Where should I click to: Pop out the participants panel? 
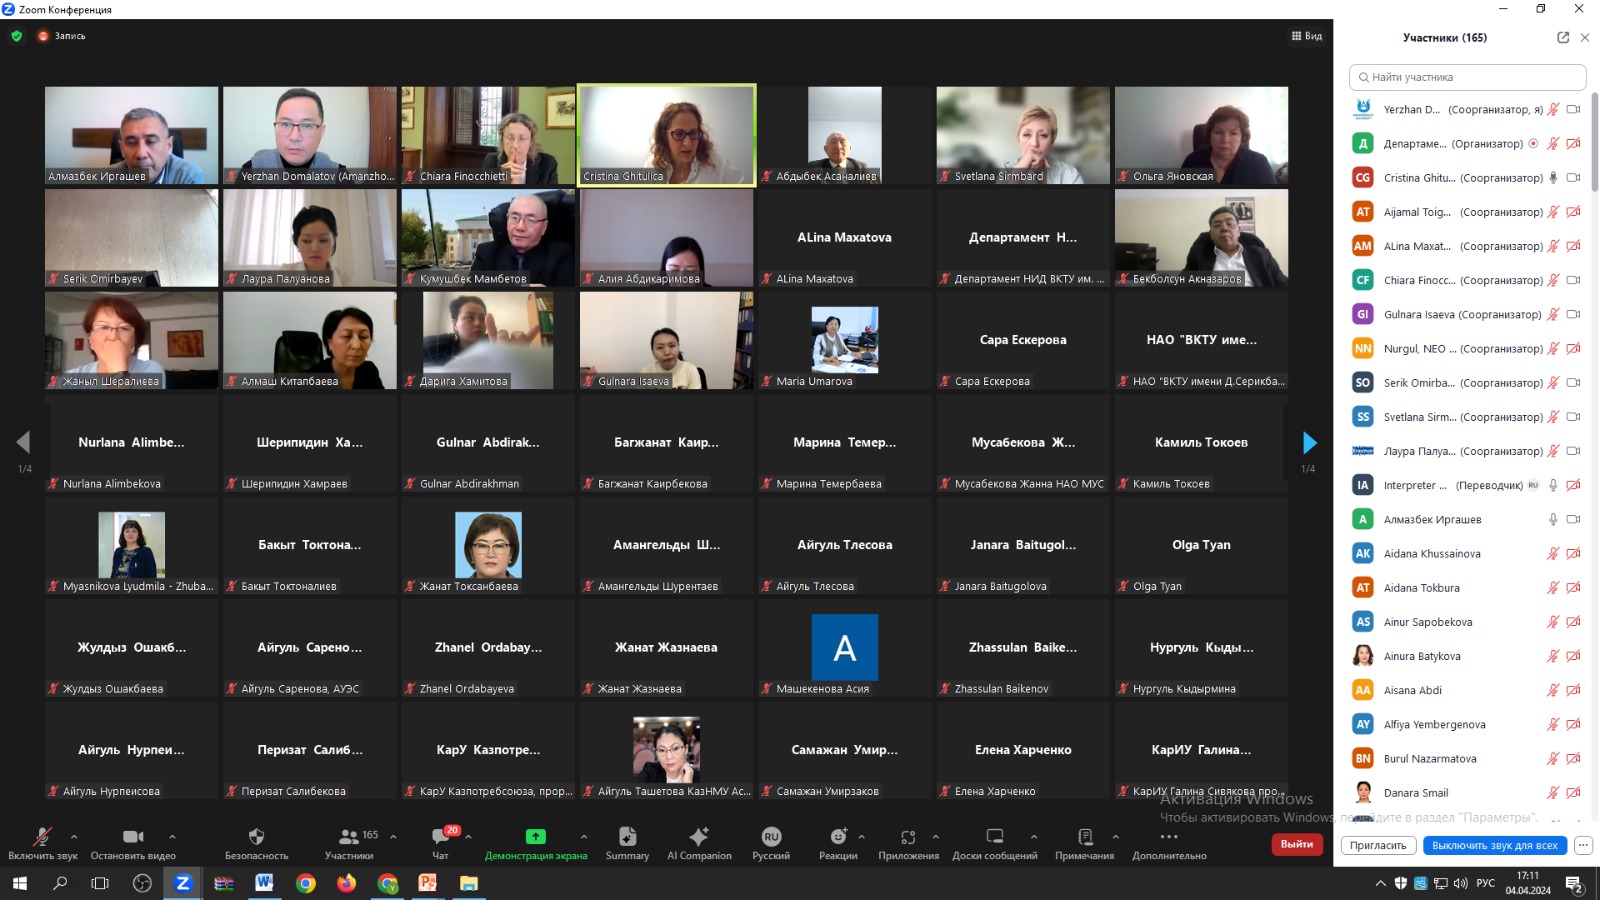(1563, 38)
